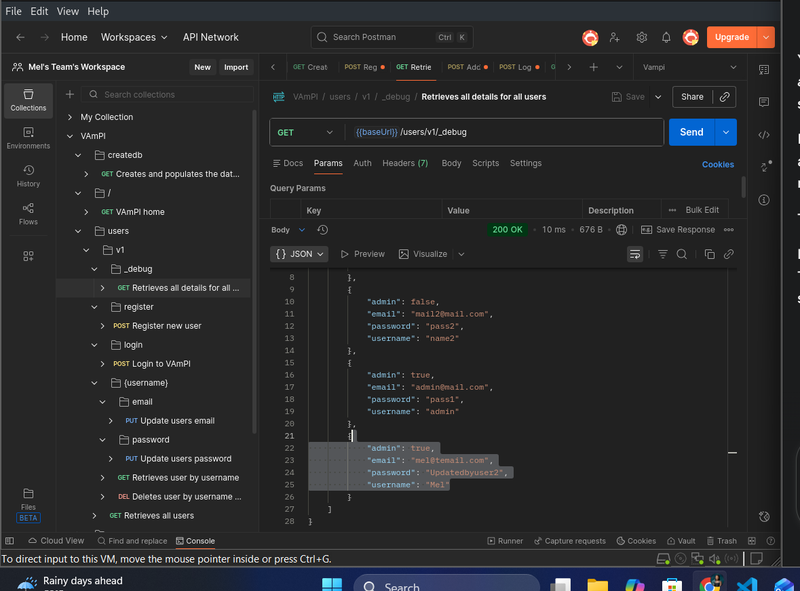The height and width of the screenshot is (591, 800).
Task: Open the Flows sidebar panel
Action: 28,212
